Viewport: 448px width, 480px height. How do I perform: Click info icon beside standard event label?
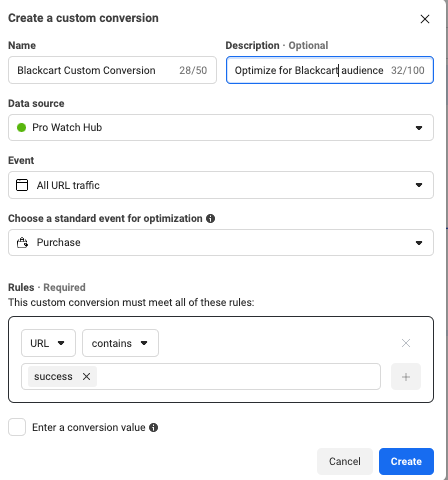coord(210,218)
